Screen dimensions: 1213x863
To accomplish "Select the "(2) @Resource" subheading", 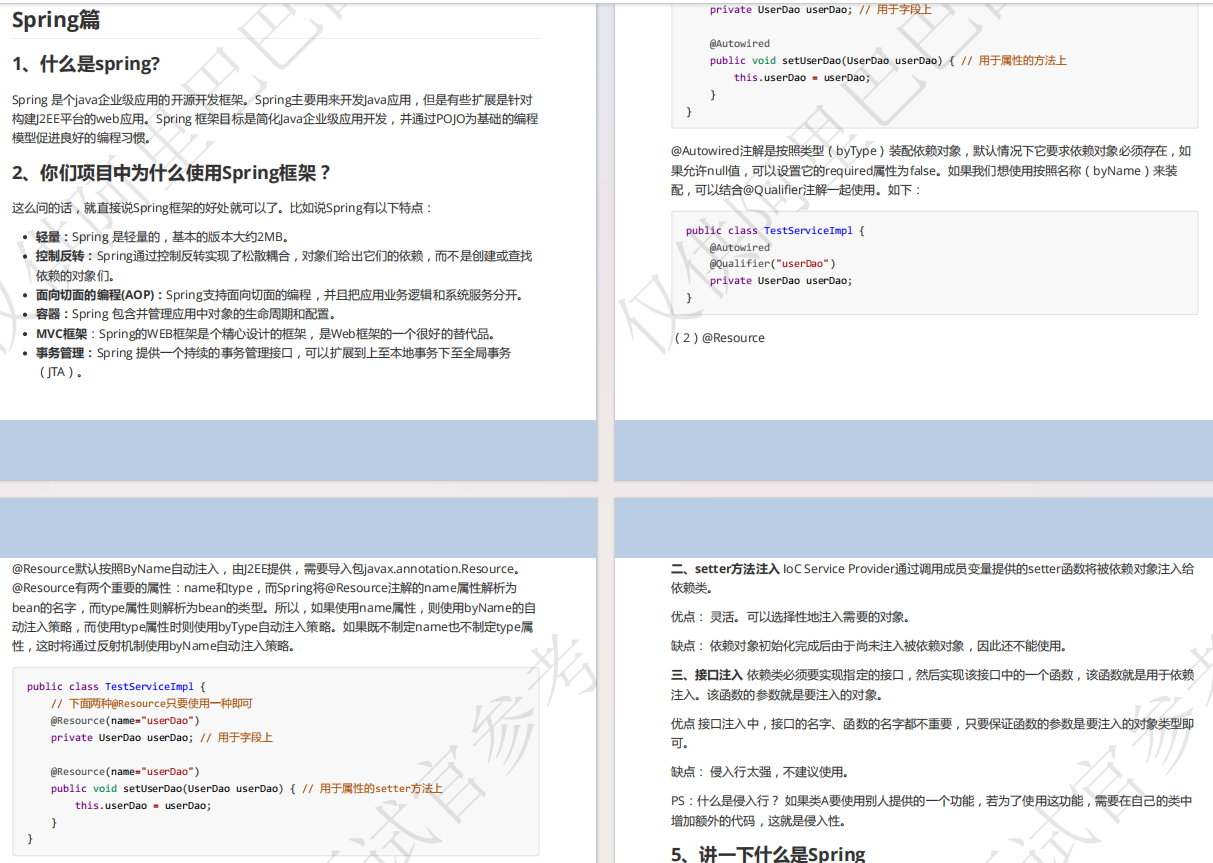I will pos(718,338).
